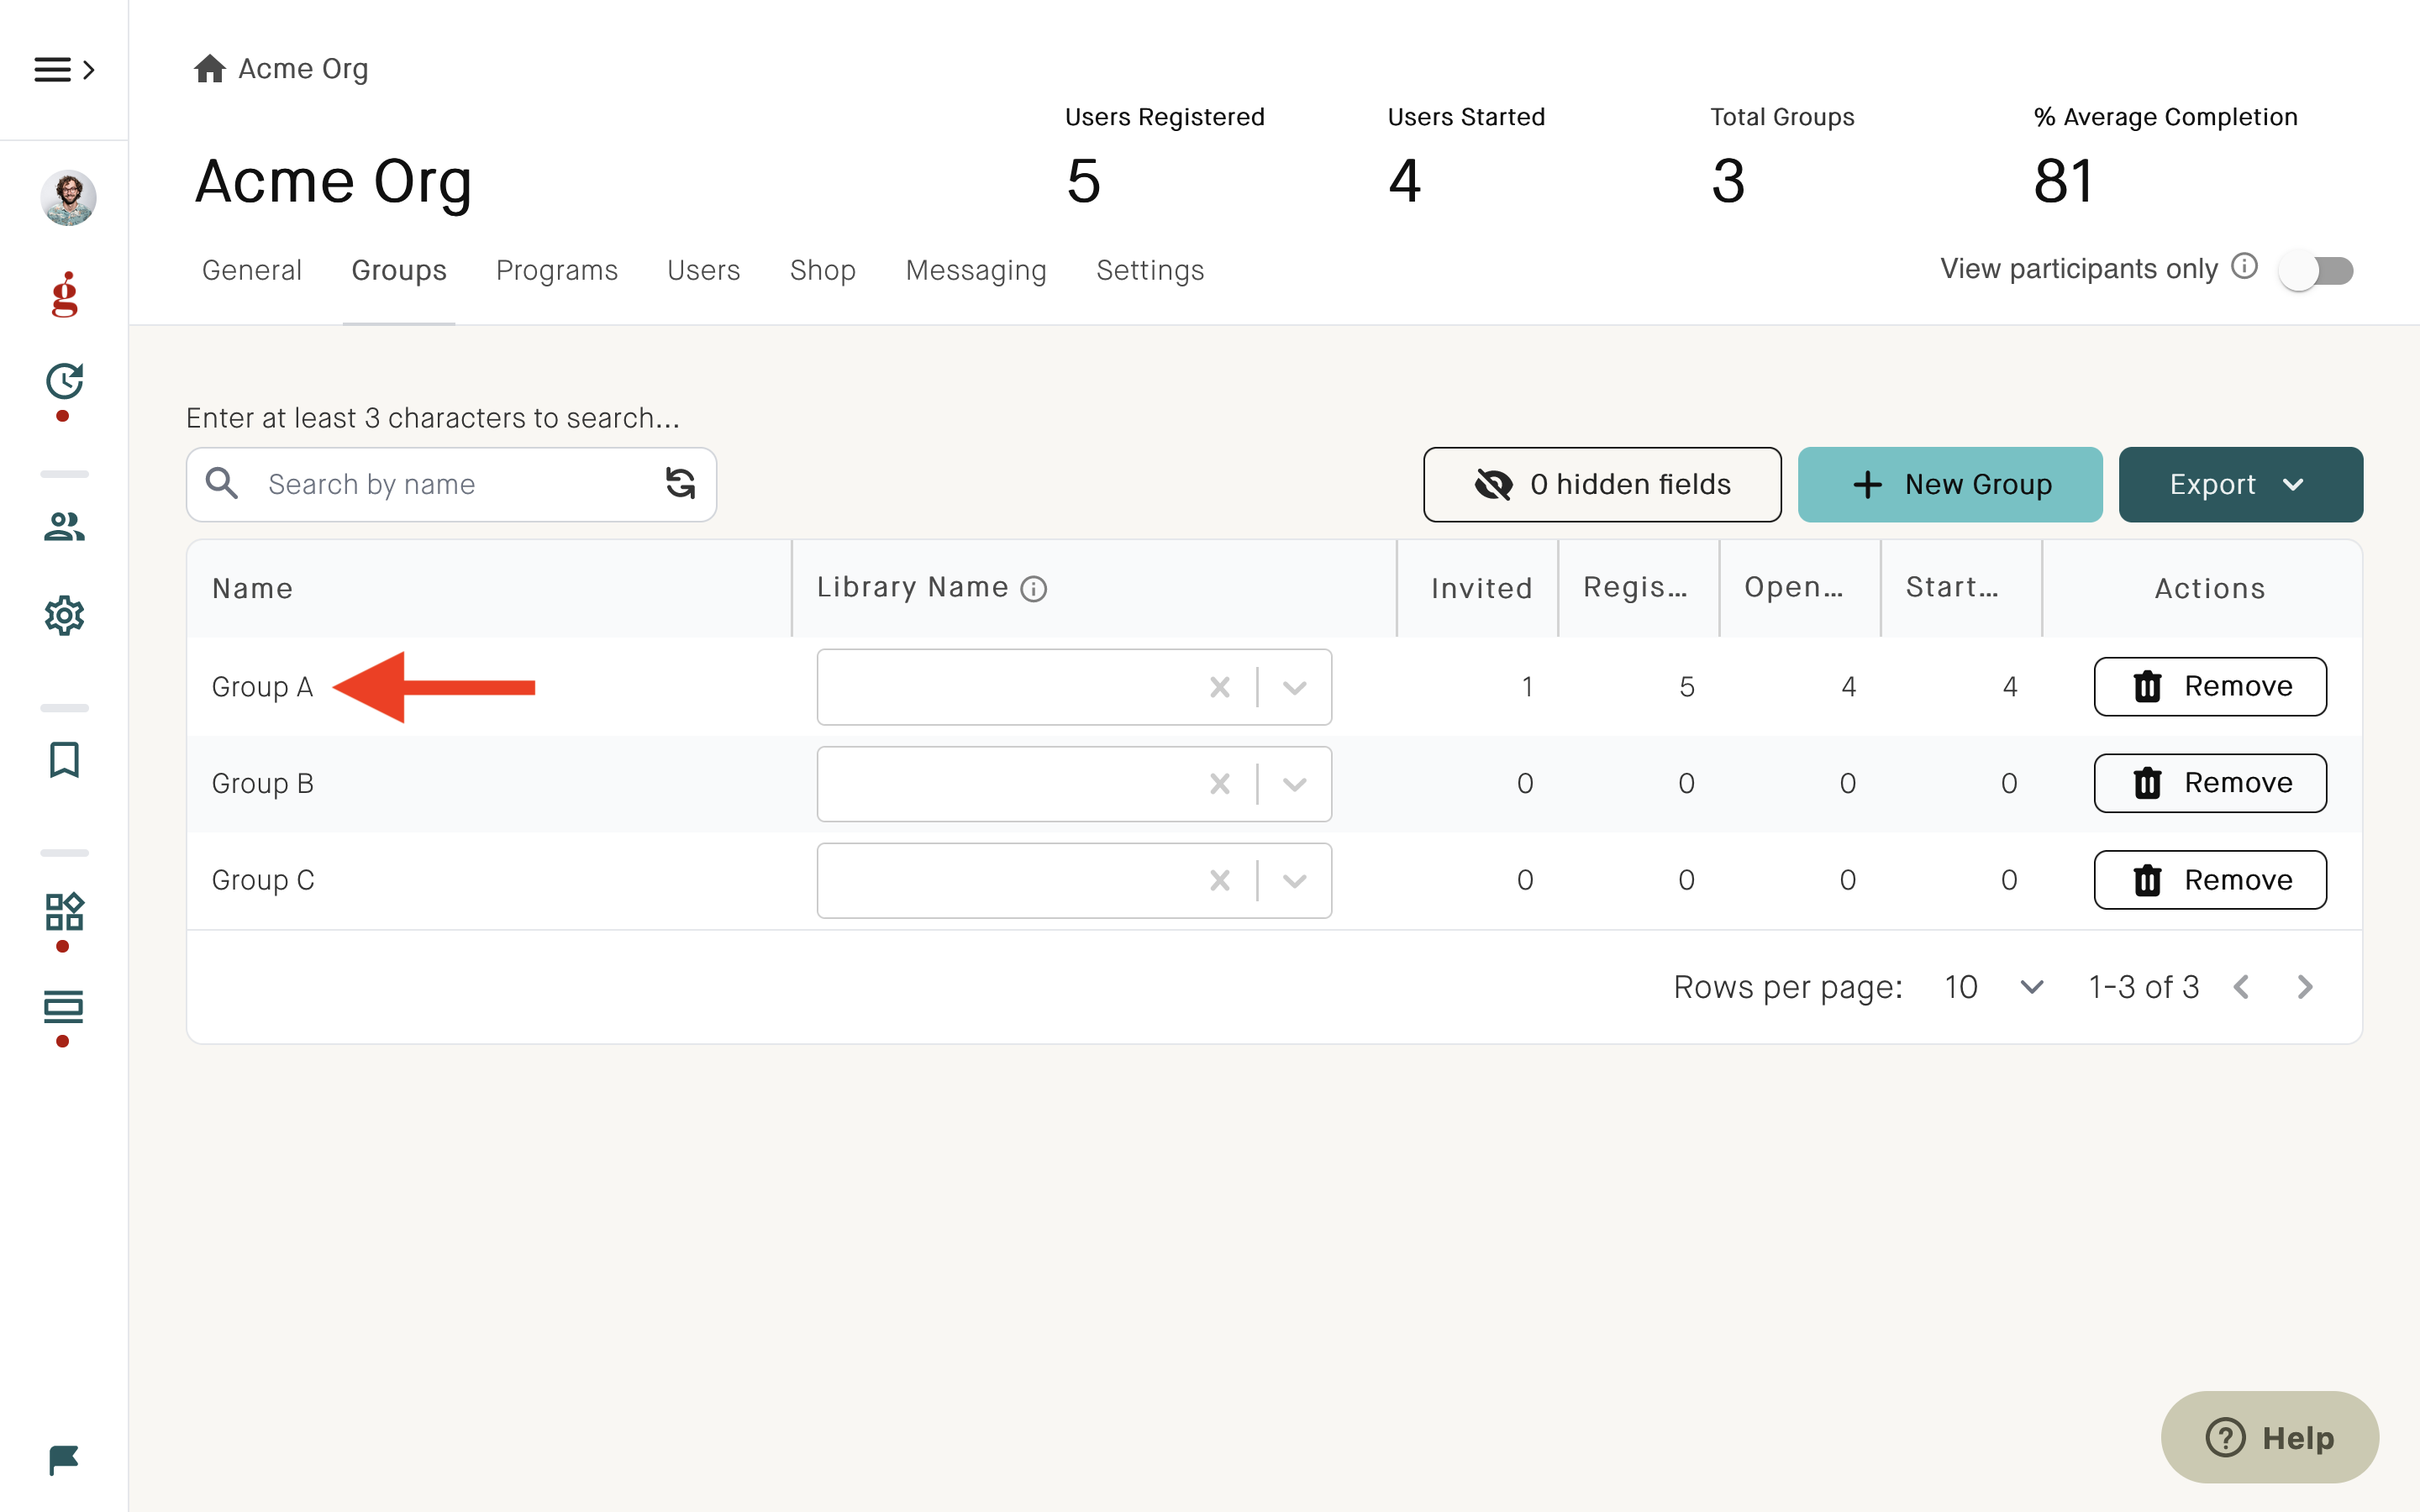The height and width of the screenshot is (1512, 2420).
Task: Open the Export dropdown menu
Action: coord(2240,484)
